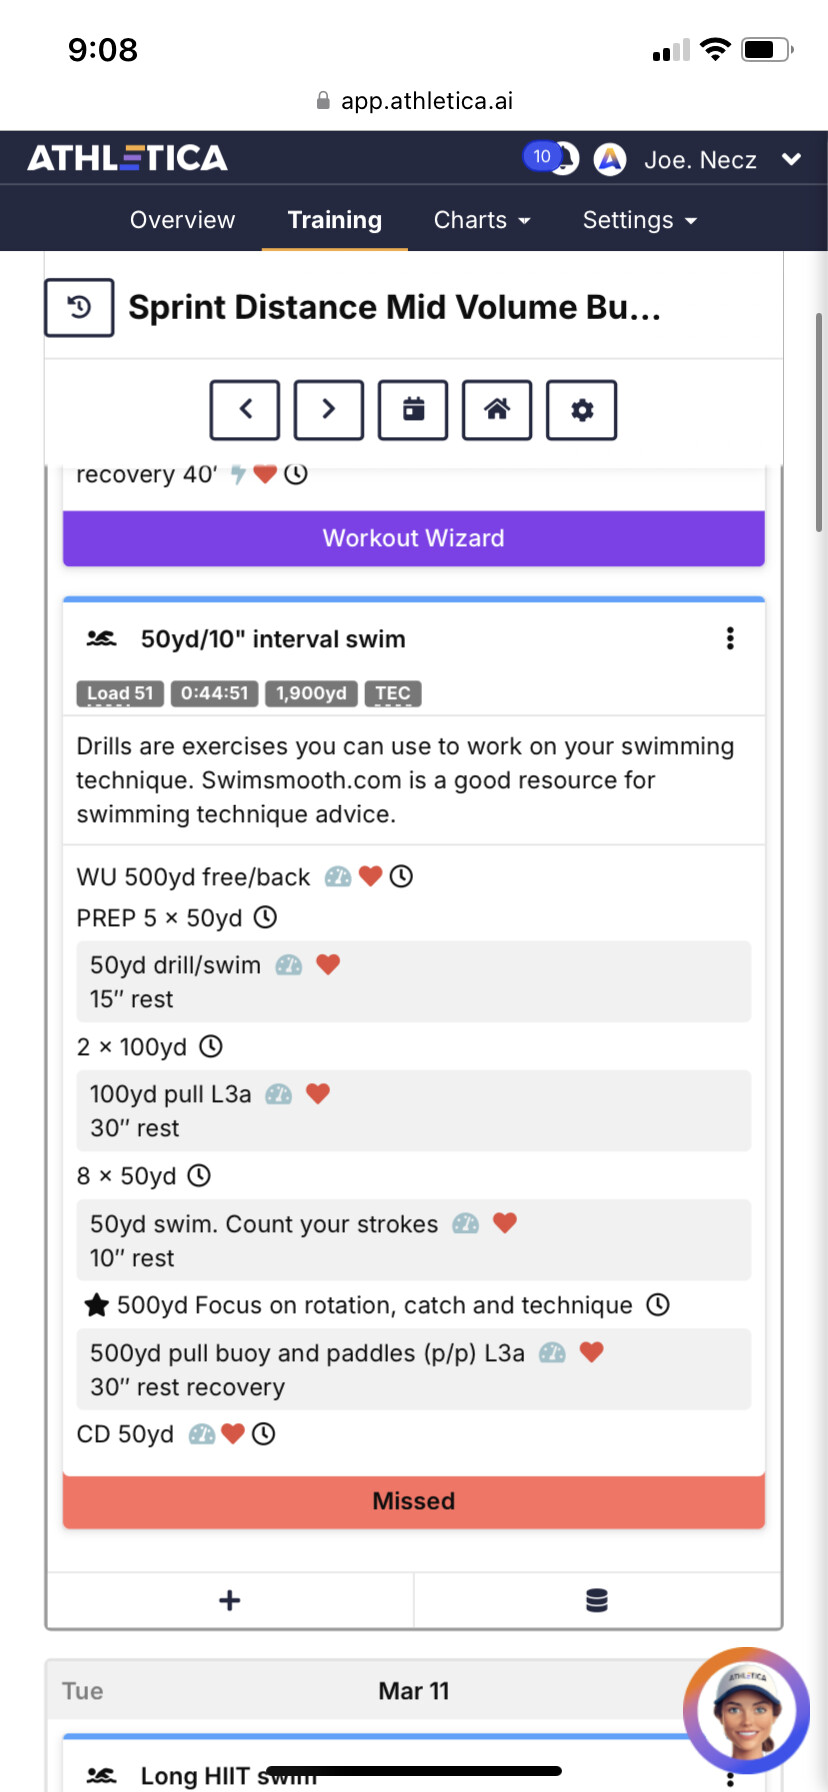This screenshot has width=828, height=1792.
Task: Add a workout with the plus icon
Action: tap(230, 1601)
